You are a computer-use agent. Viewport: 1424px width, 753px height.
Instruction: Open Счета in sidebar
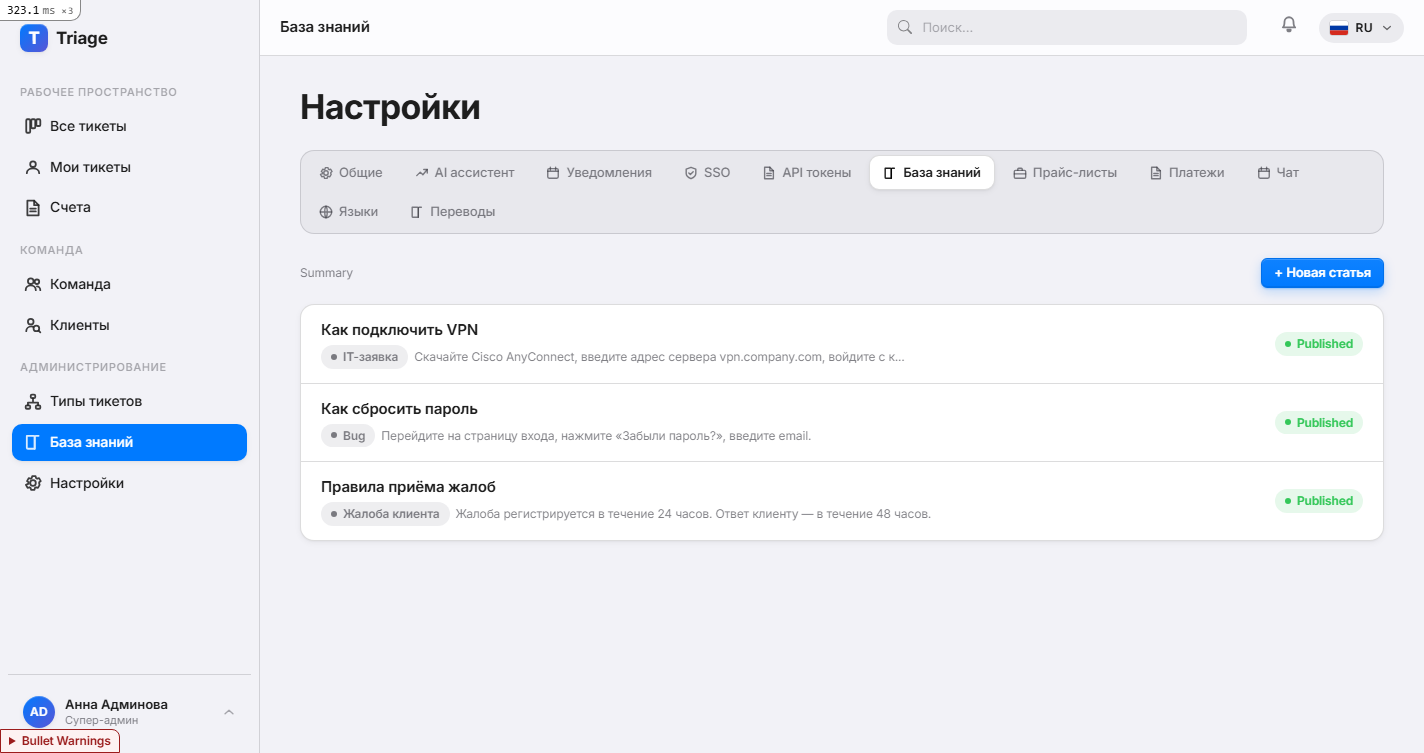pos(129,207)
